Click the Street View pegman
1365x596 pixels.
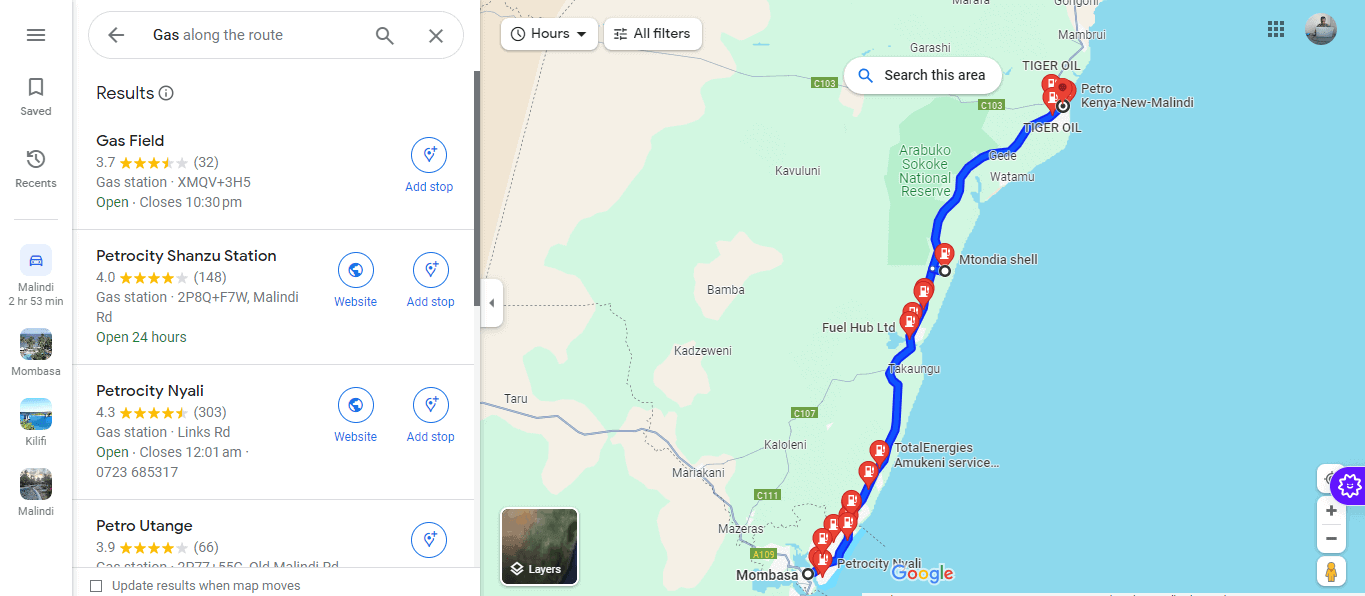(1331, 571)
